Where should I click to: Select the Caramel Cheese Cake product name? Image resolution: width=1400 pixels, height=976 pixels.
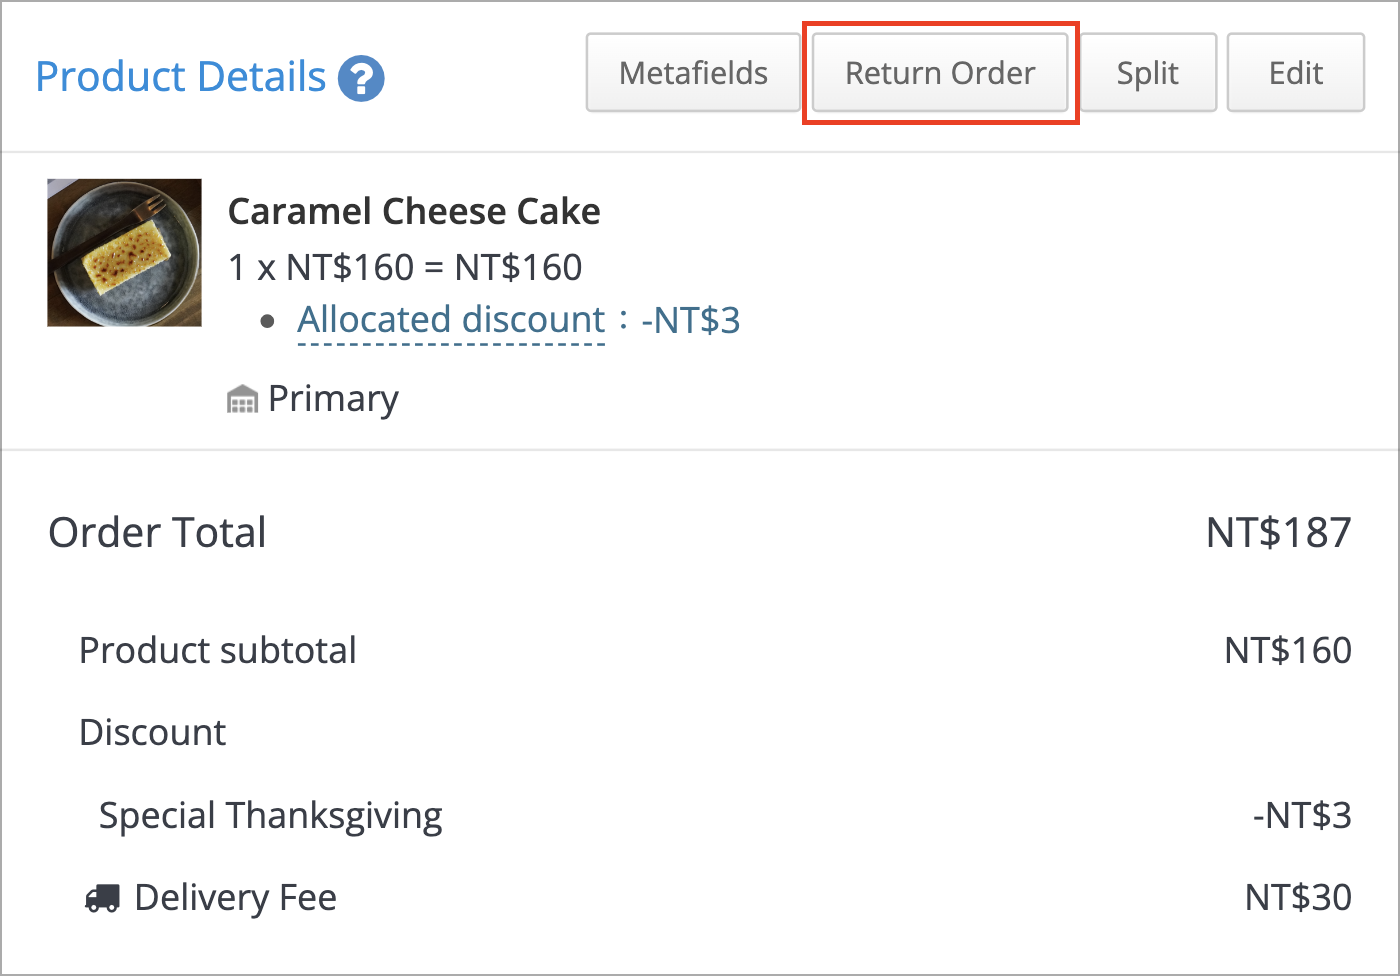point(414,211)
